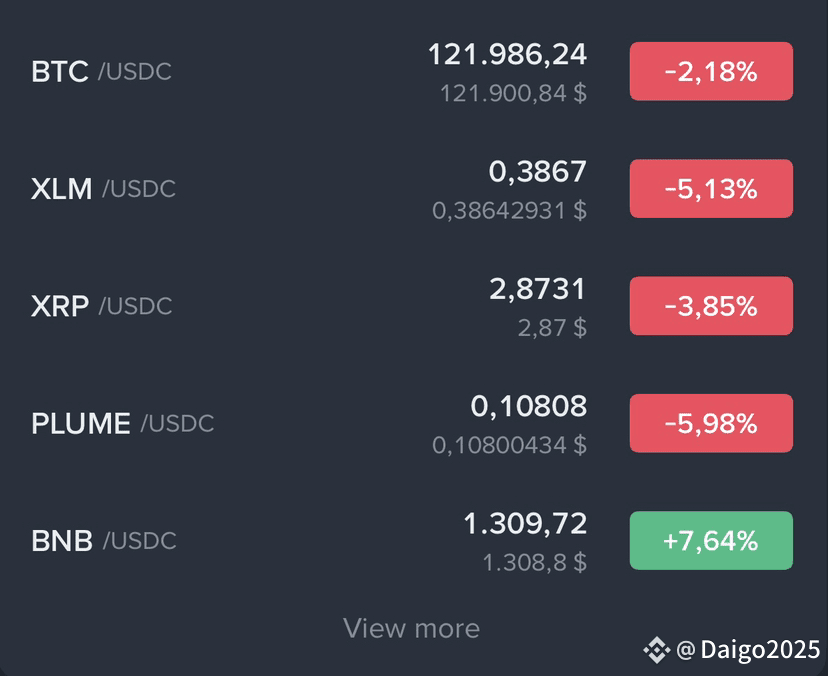
Task: Click the -5,13% change badge for XLM
Action: pyautogui.click(x=711, y=189)
